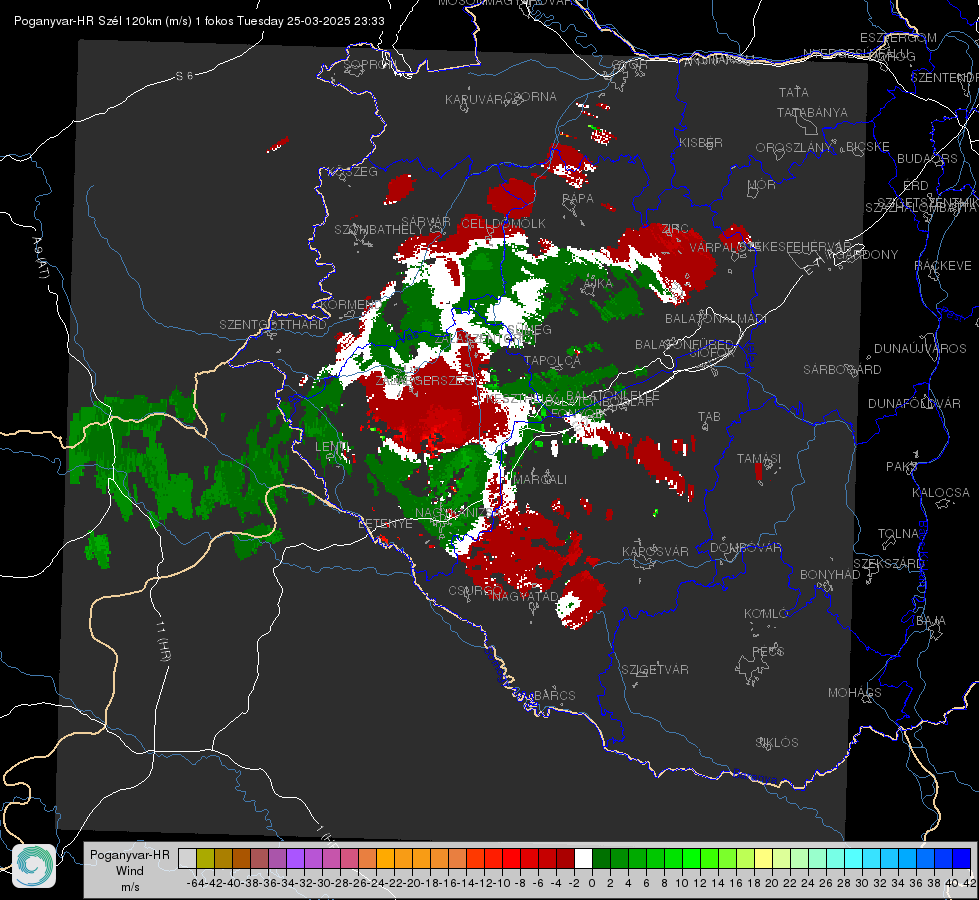This screenshot has height=900, width=979.
Task: Pick the bright green swatch between 10 and 12
Action: tap(691, 858)
